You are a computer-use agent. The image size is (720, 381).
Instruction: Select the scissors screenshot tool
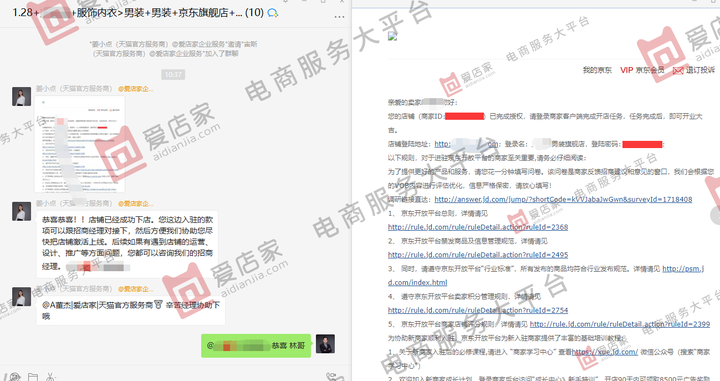tap(50, 377)
